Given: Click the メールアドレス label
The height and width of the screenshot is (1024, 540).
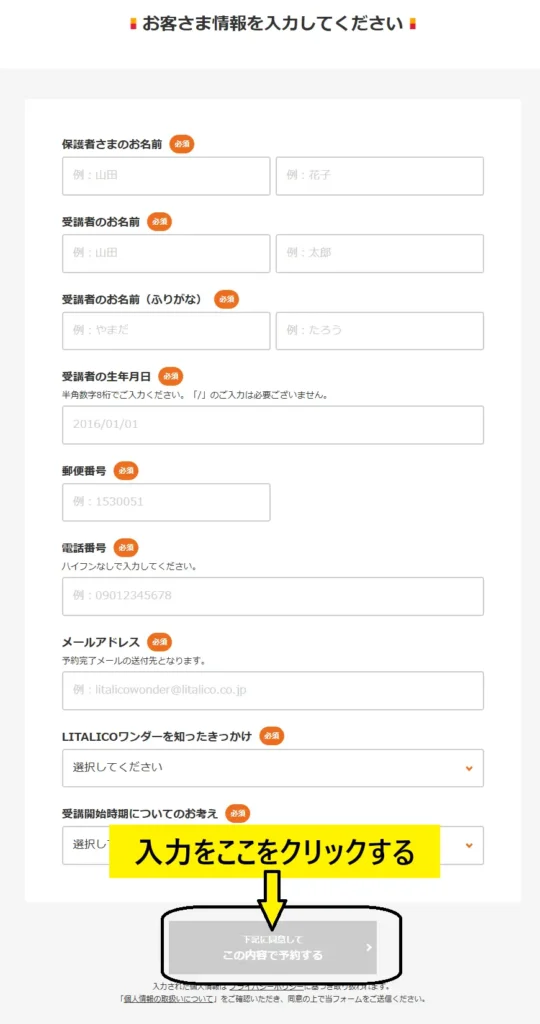Looking at the screenshot, I should point(101,642).
